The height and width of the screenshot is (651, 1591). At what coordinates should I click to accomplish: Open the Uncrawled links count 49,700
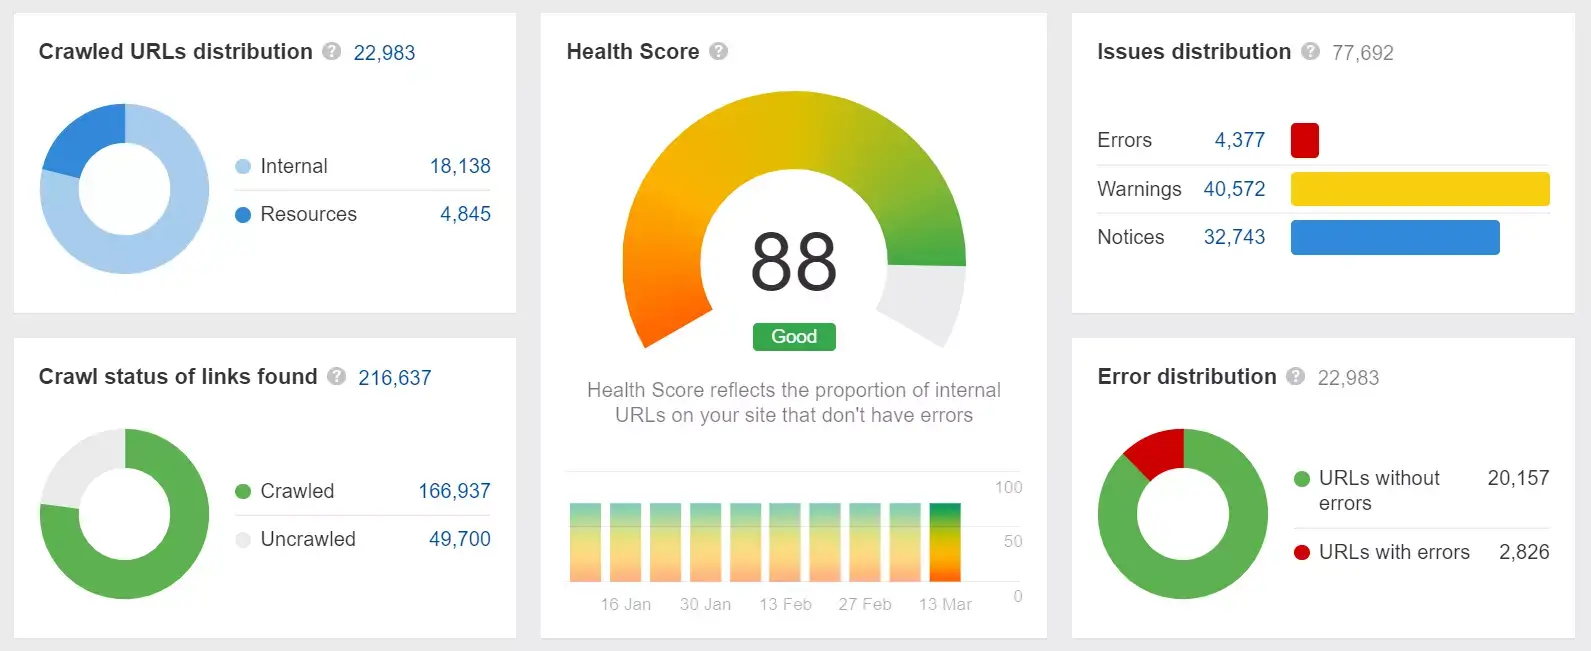click(460, 539)
